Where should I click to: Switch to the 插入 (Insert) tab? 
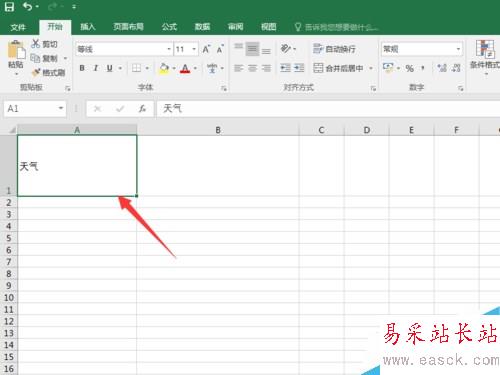click(x=88, y=27)
